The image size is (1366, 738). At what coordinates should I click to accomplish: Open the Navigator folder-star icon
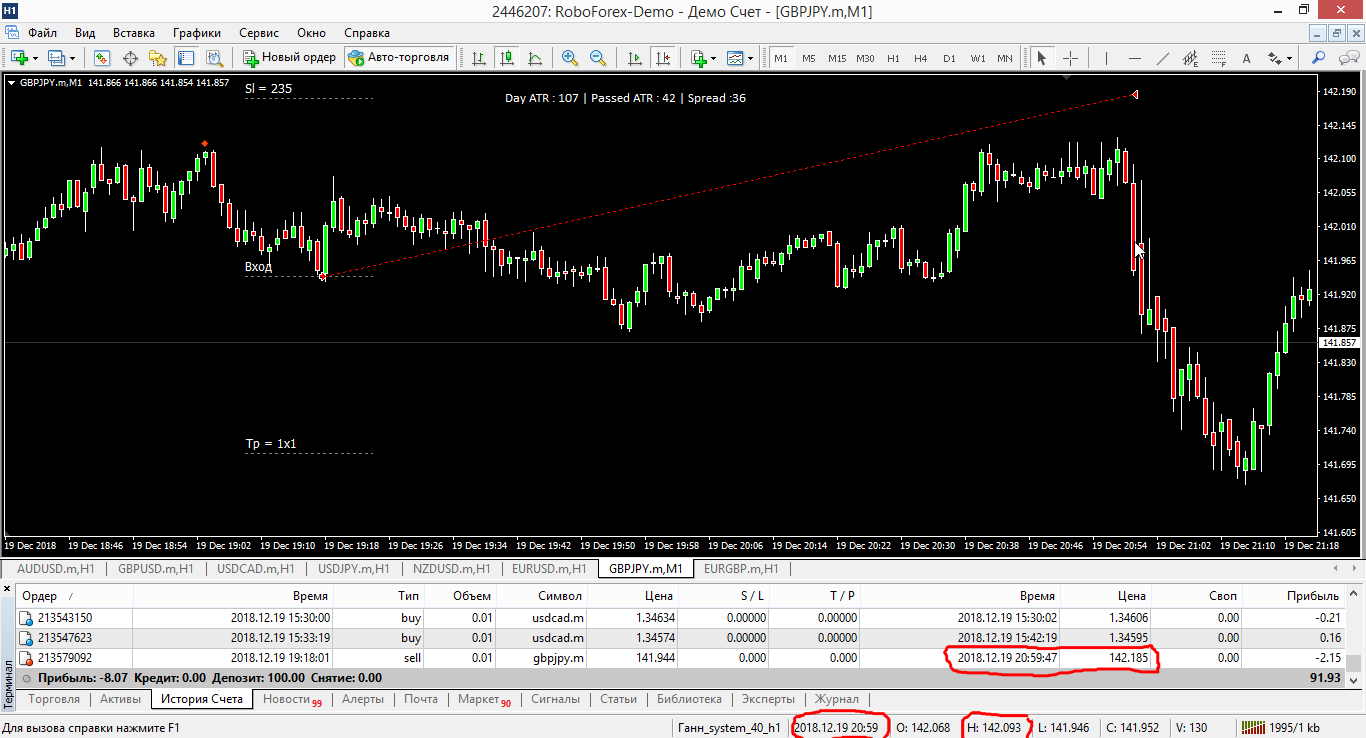(x=158, y=57)
